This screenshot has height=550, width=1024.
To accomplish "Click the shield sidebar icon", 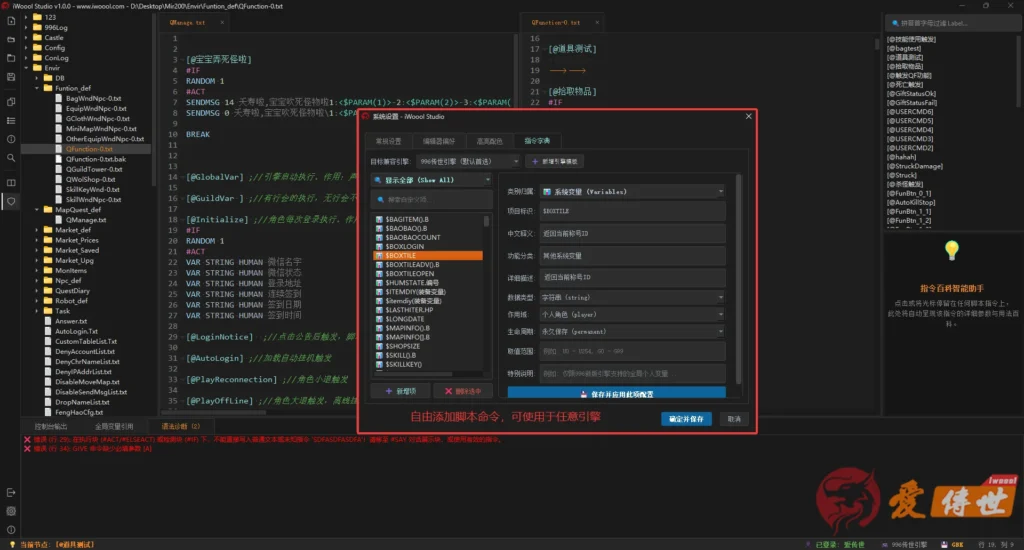I will (11, 201).
